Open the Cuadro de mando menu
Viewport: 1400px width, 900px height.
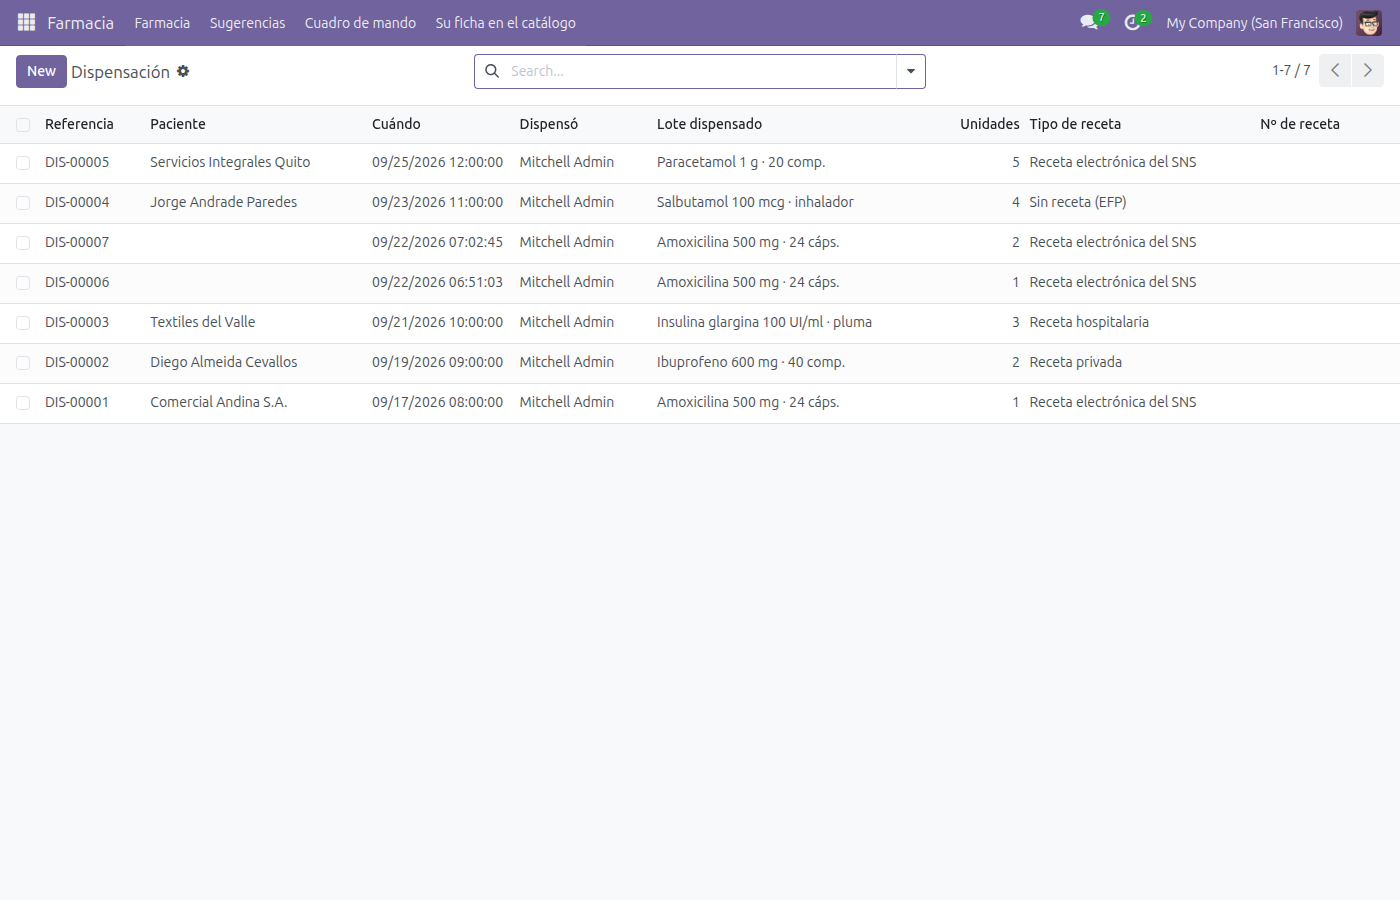[x=360, y=22]
